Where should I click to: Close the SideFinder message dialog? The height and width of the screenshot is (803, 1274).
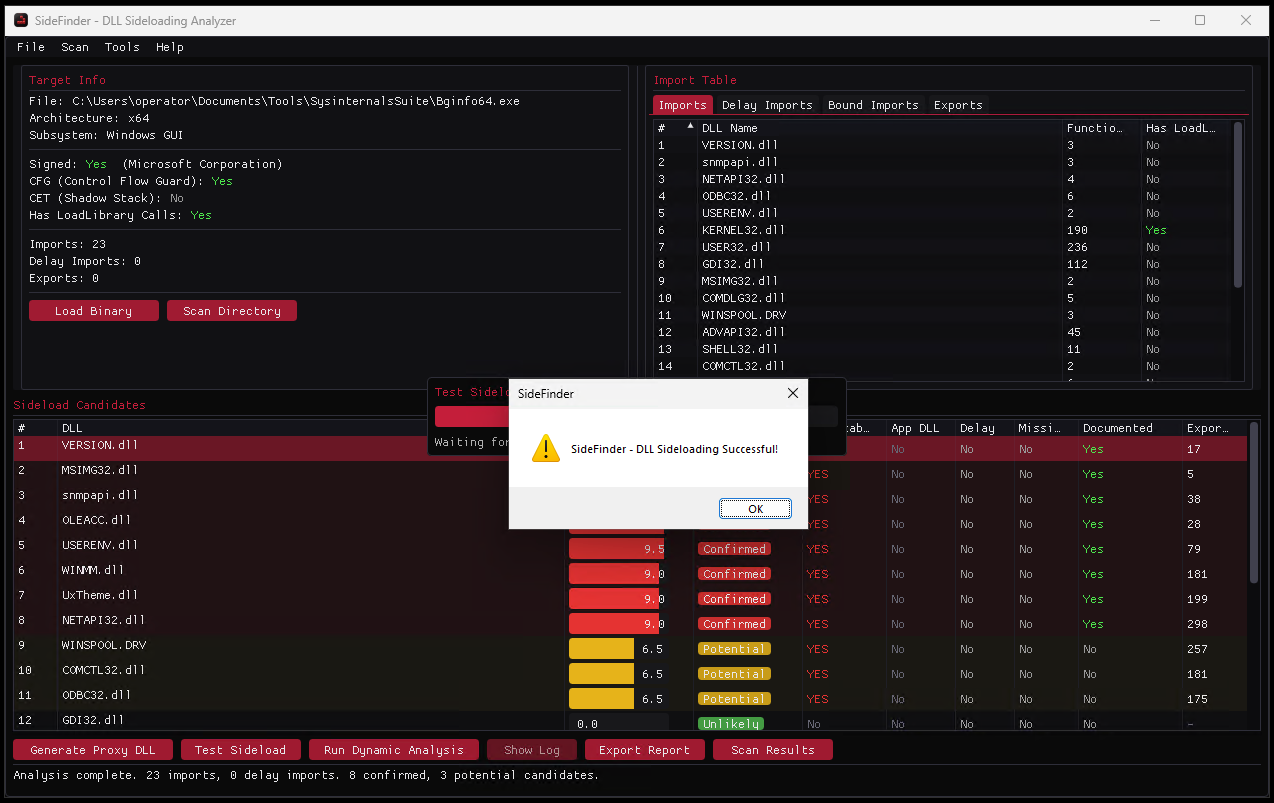tap(793, 393)
